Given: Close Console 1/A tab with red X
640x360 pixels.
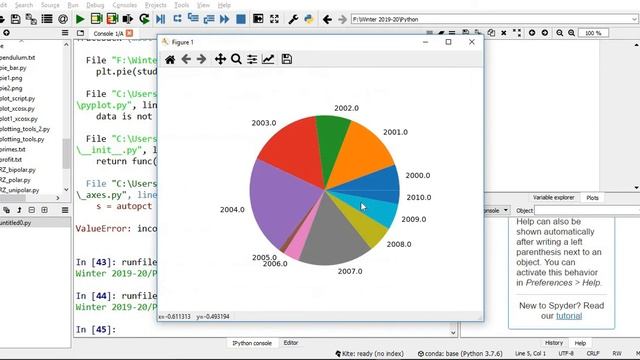Looking at the screenshot, I should (x=129, y=33).
